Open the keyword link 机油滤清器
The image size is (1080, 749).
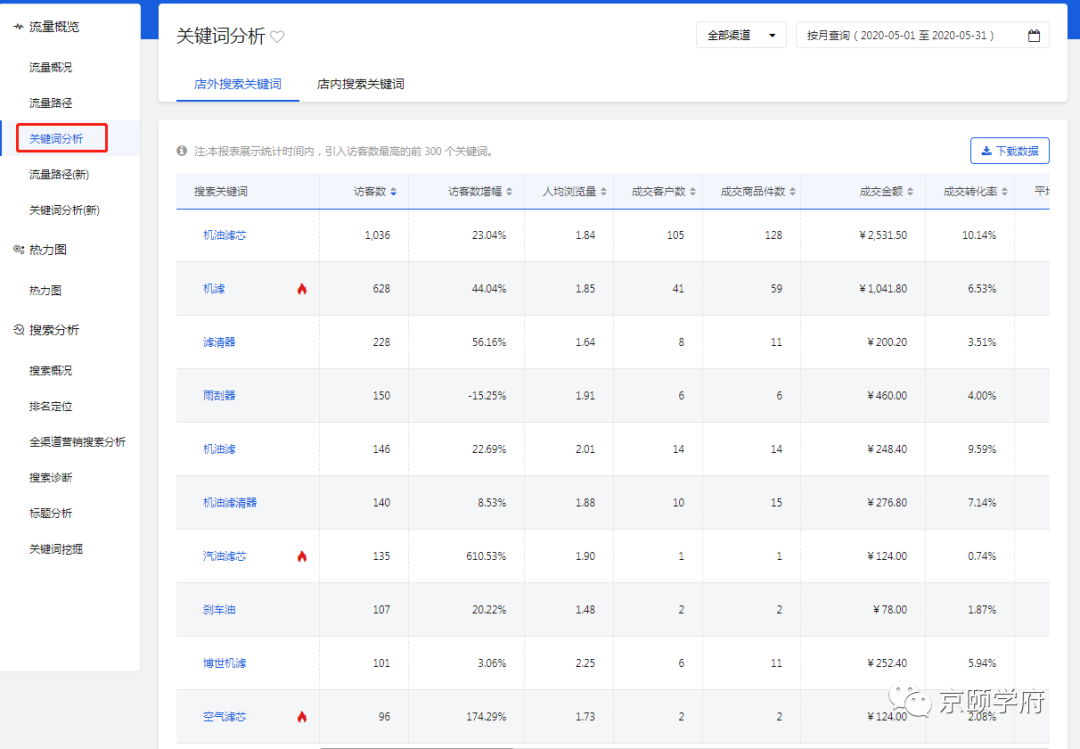(230, 502)
